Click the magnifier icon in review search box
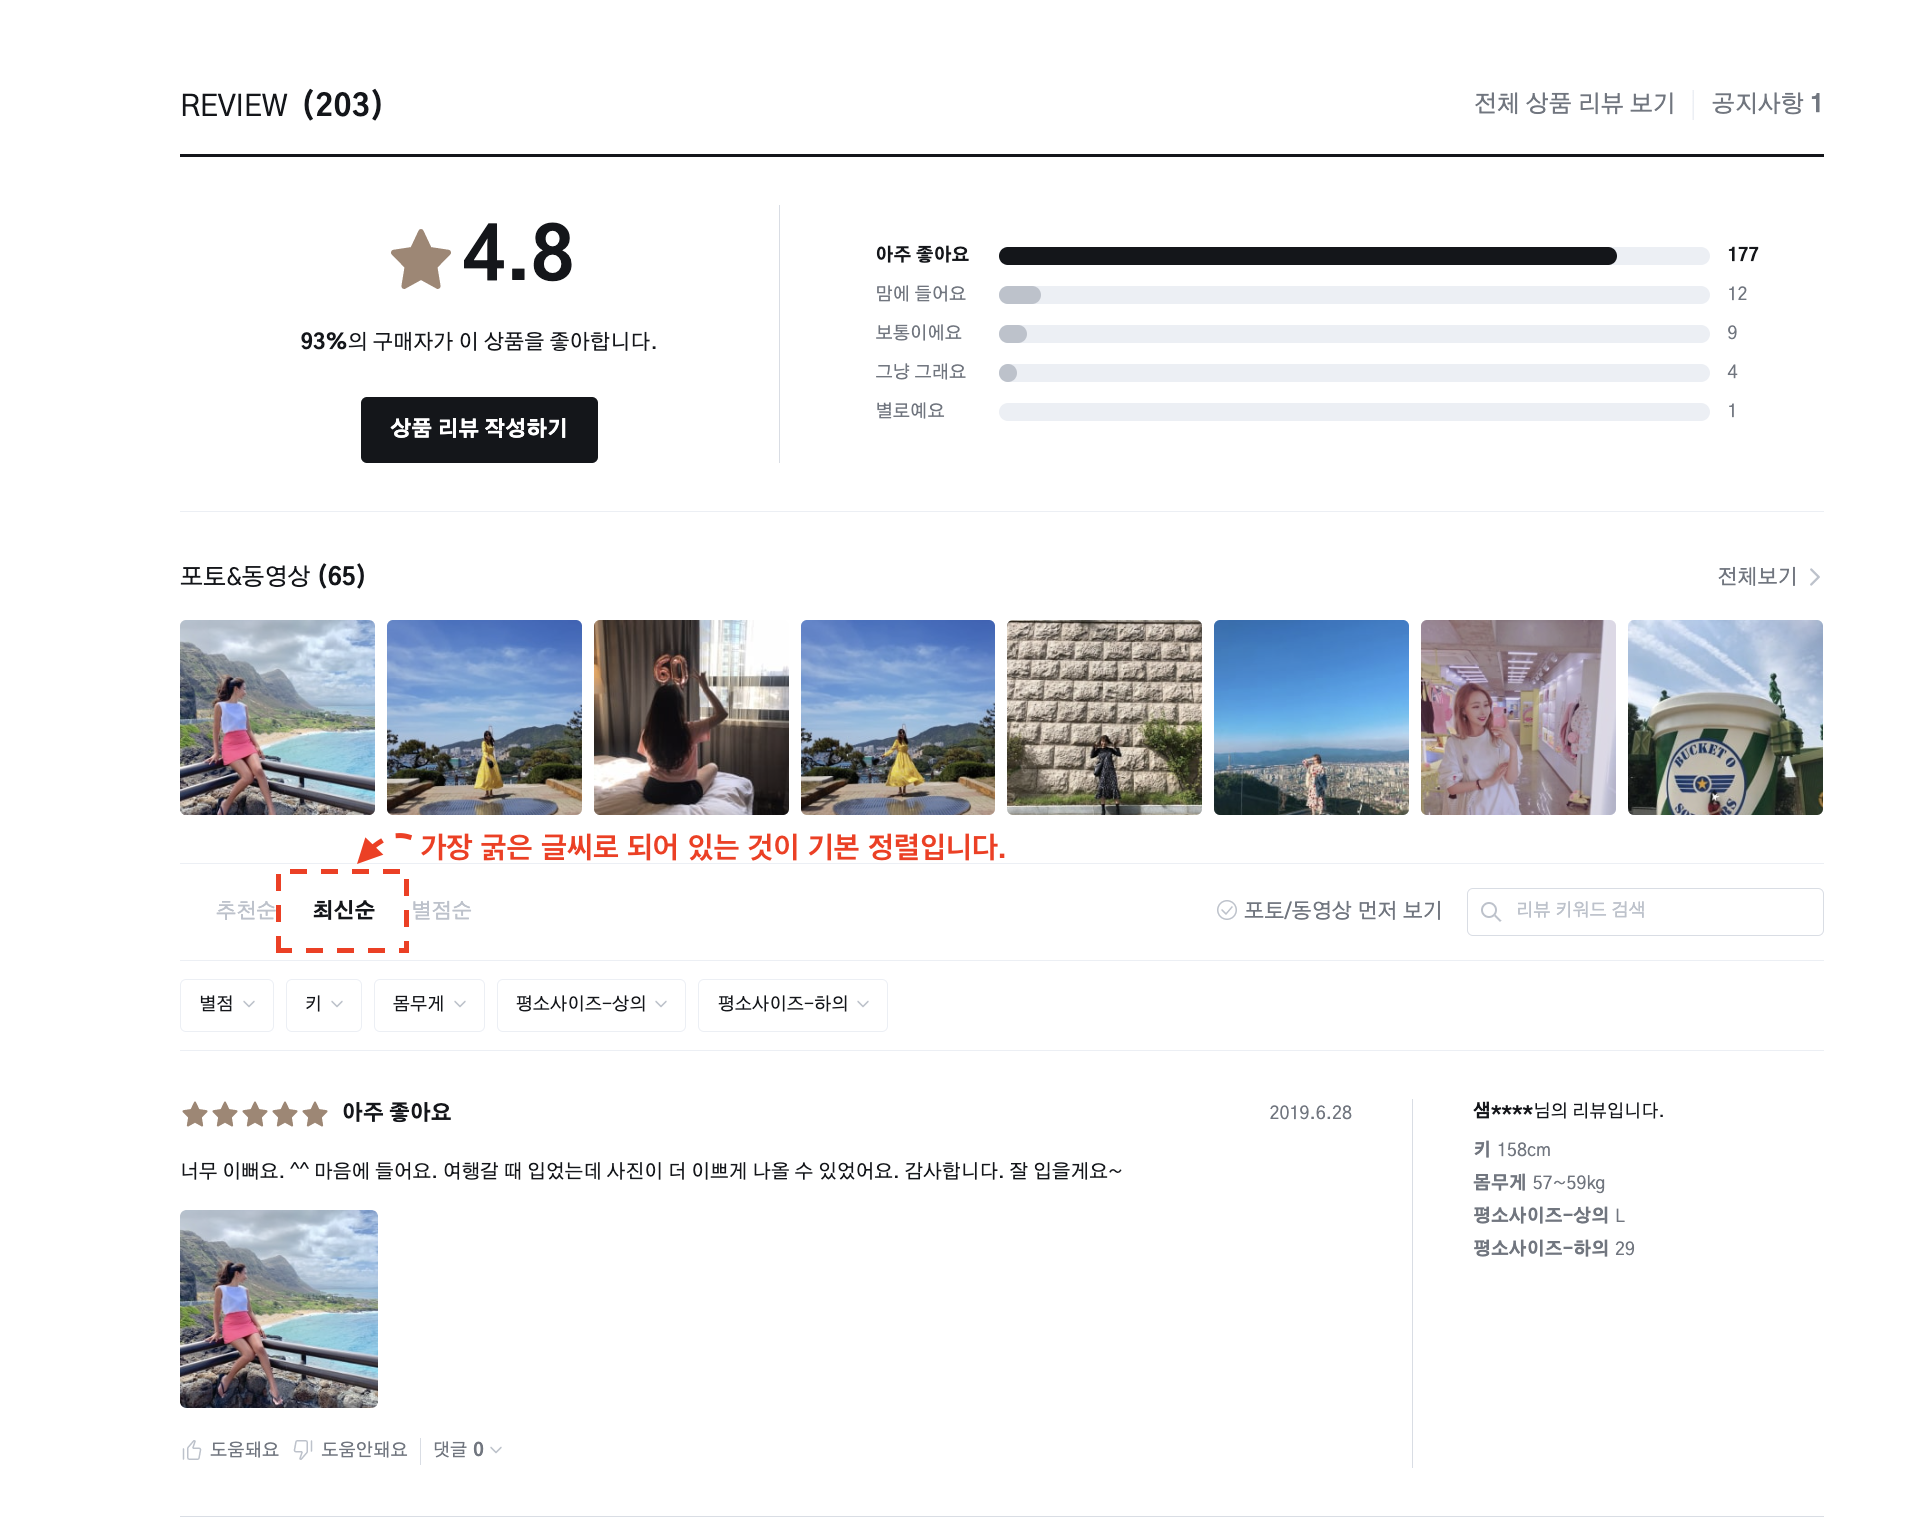Image resolution: width=1916 pixels, height=1538 pixels. [x=1490, y=911]
